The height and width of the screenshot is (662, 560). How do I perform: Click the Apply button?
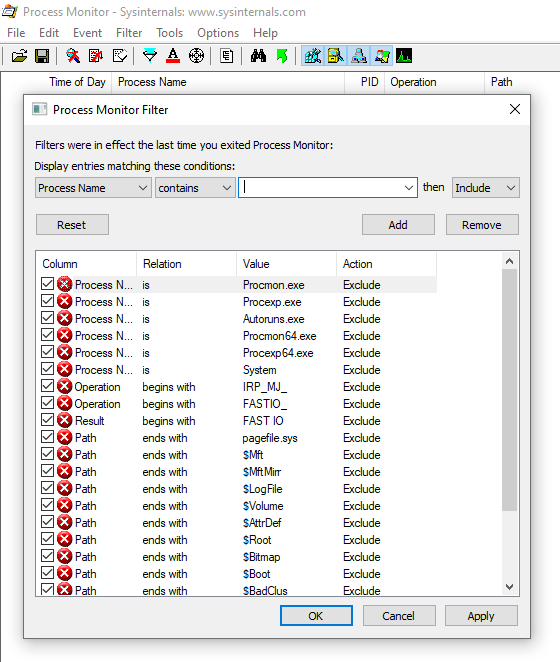pyautogui.click(x=481, y=616)
